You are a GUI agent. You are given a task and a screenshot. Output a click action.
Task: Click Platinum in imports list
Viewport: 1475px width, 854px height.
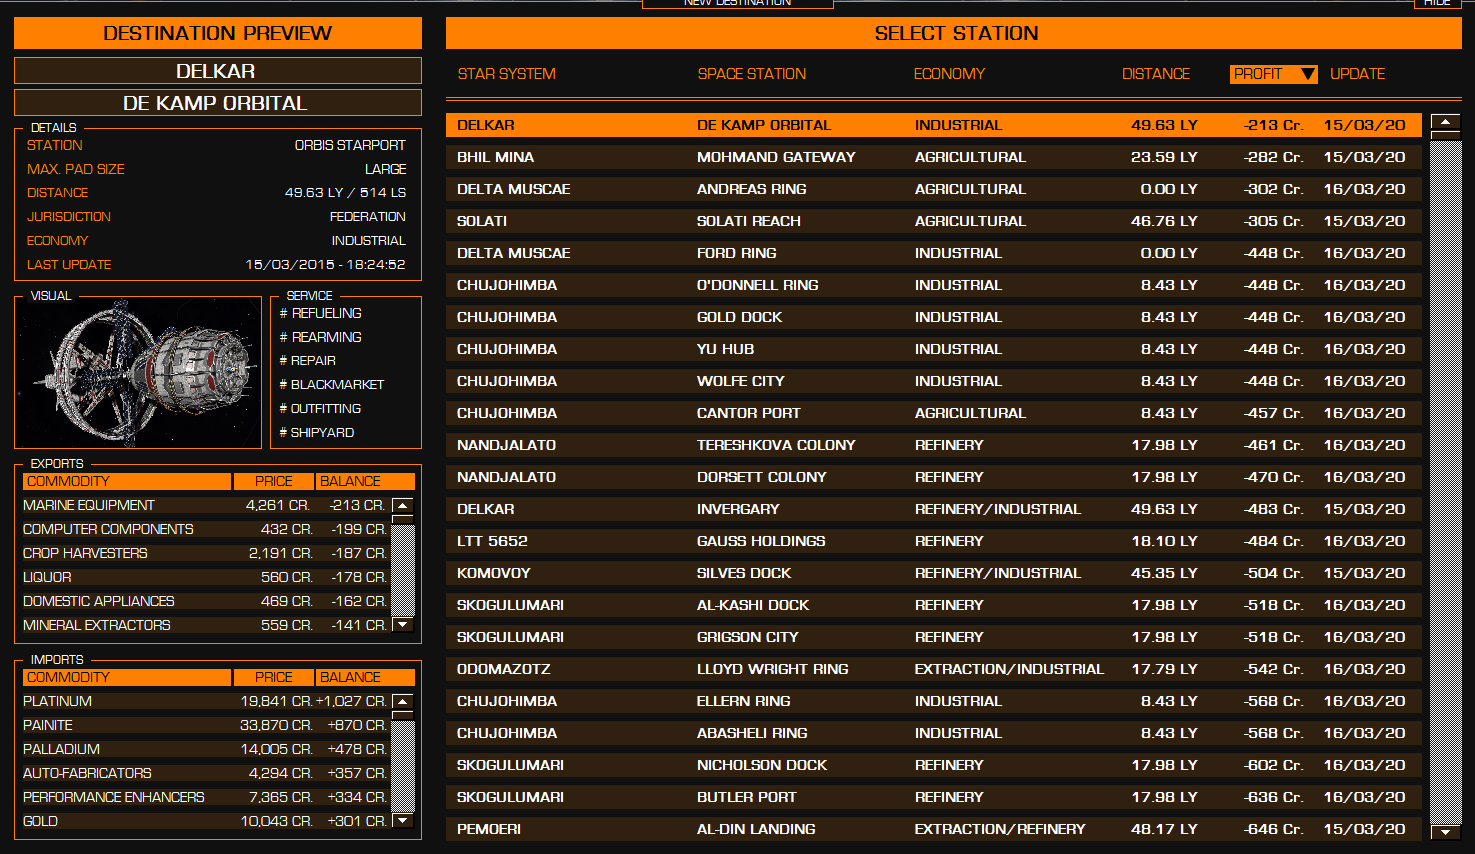tap(205, 701)
